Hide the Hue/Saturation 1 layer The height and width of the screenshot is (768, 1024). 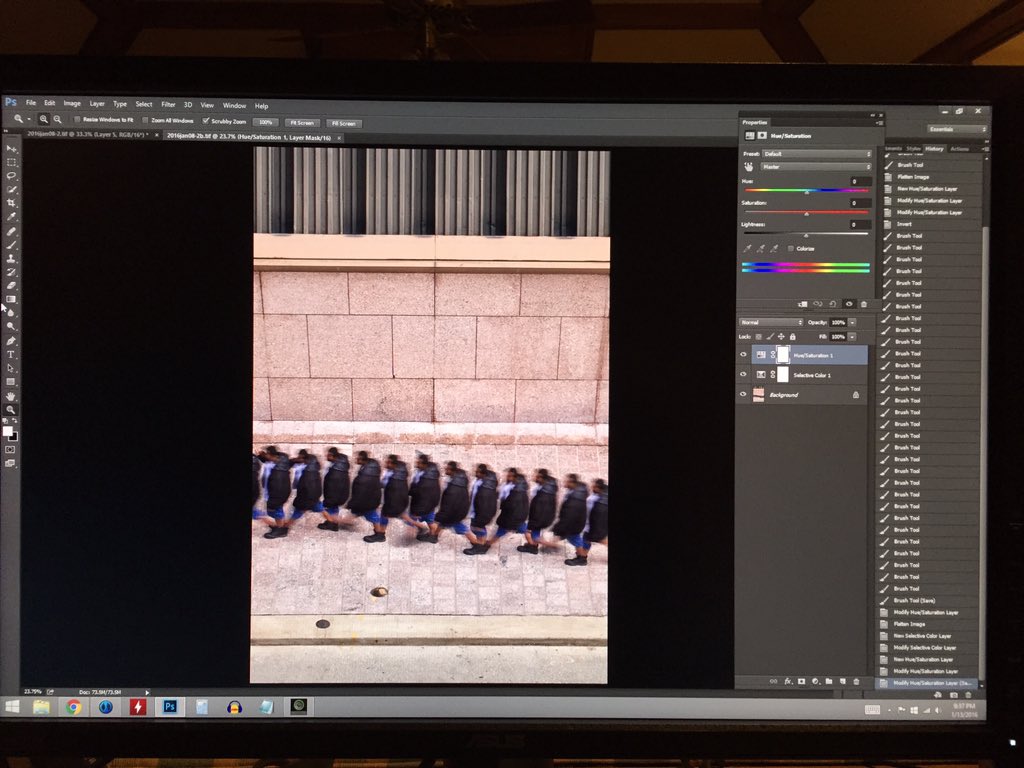point(743,355)
